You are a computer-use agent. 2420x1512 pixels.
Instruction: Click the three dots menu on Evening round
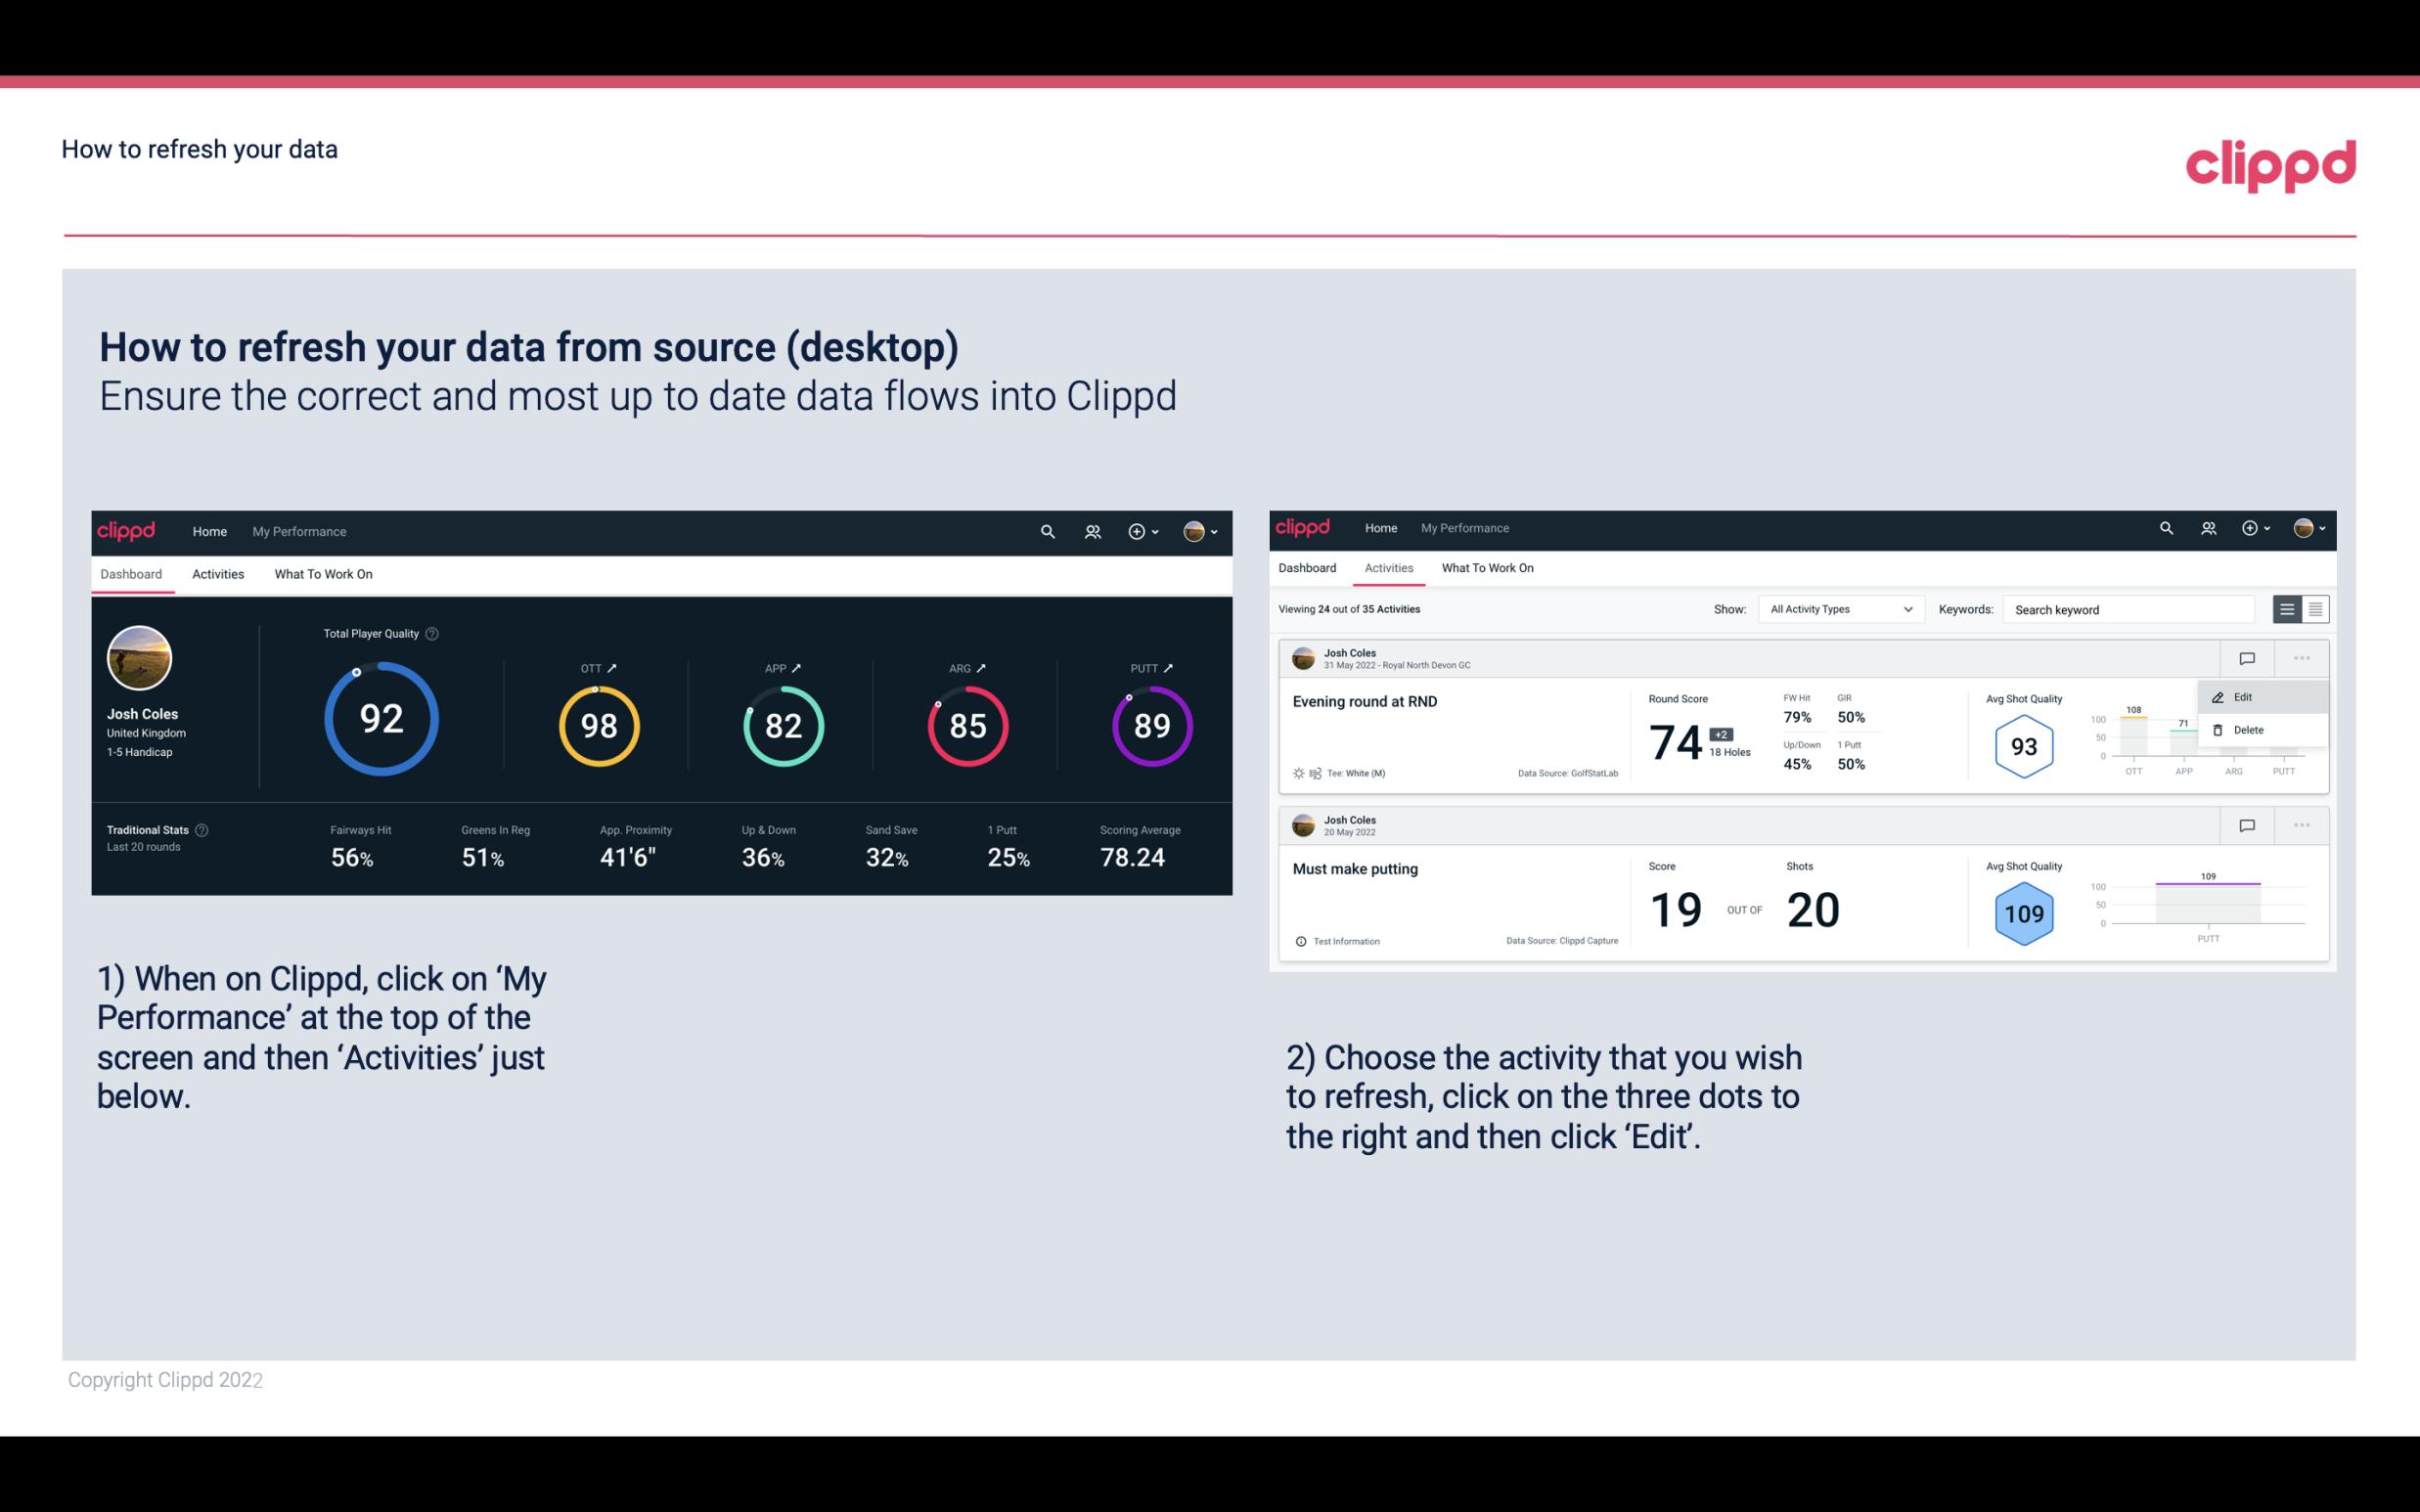pyautogui.click(x=2302, y=656)
